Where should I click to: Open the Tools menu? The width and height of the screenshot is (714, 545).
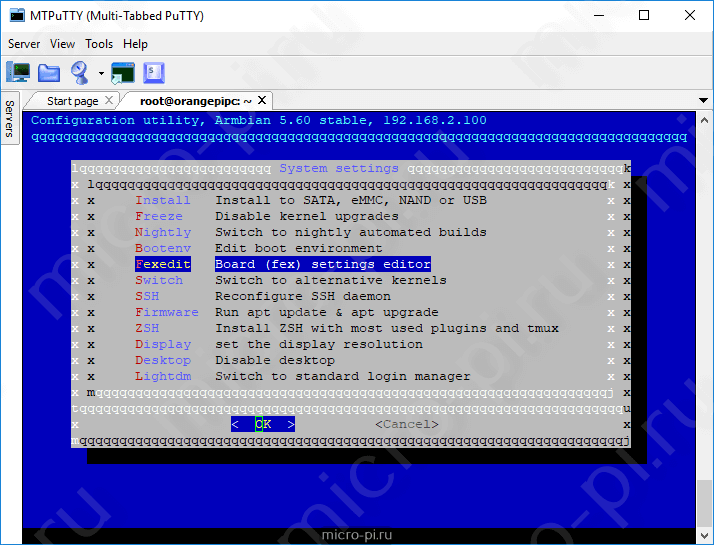pyautogui.click(x=99, y=44)
